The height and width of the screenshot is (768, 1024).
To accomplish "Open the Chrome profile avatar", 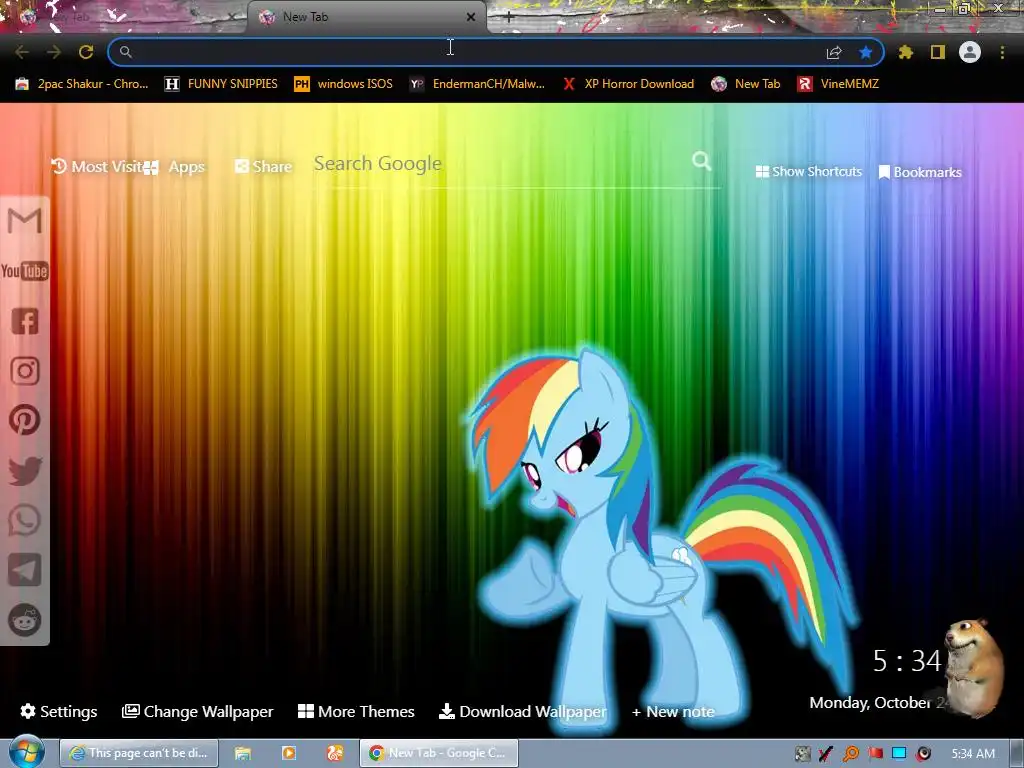I will coord(970,52).
